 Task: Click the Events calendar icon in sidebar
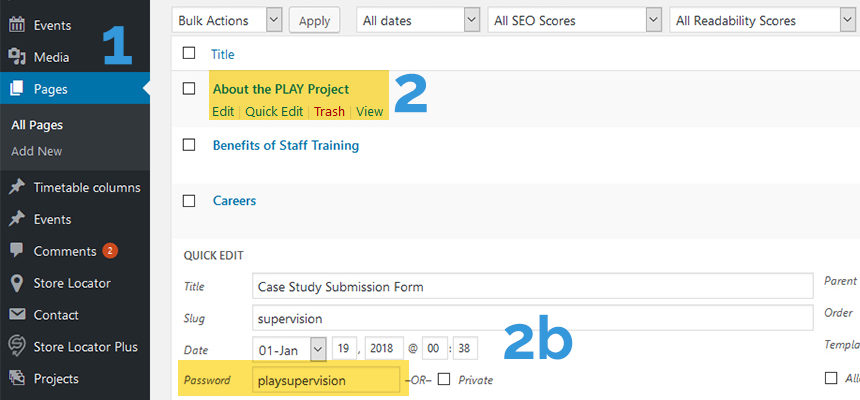[17, 25]
